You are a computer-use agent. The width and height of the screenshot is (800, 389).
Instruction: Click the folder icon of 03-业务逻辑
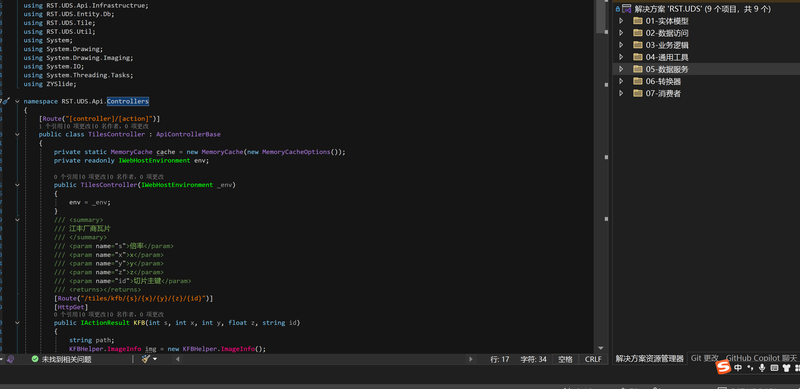point(637,45)
